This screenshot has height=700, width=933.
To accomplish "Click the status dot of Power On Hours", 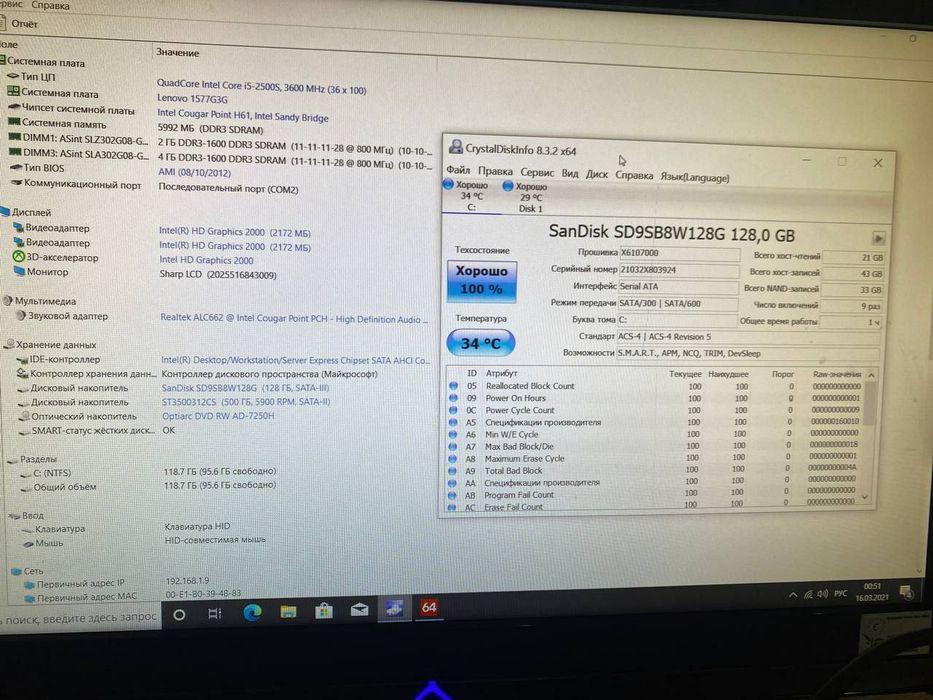I will (453, 398).
